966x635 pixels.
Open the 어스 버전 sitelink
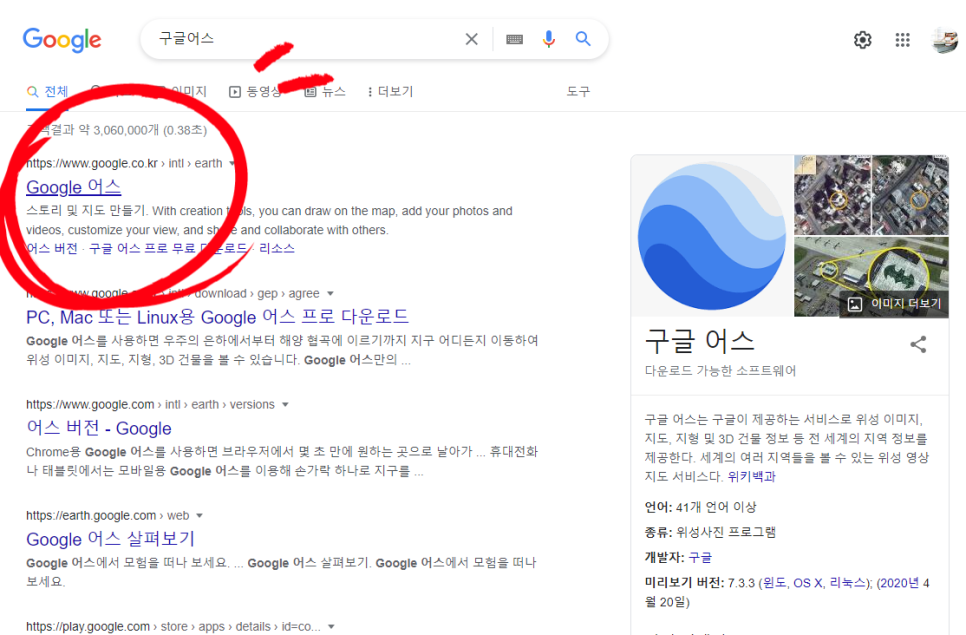click(x=52, y=249)
